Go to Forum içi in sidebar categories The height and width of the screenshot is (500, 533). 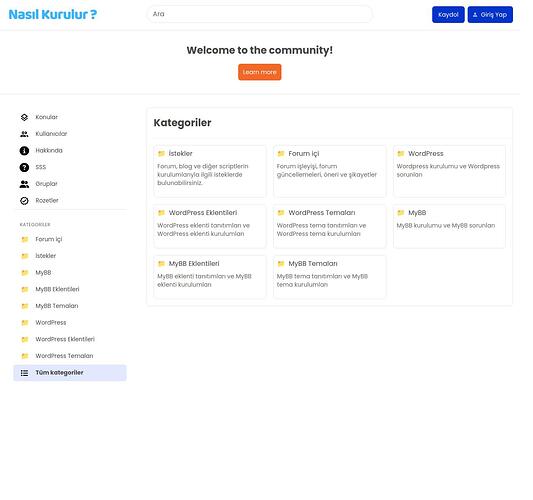click(x=70, y=239)
